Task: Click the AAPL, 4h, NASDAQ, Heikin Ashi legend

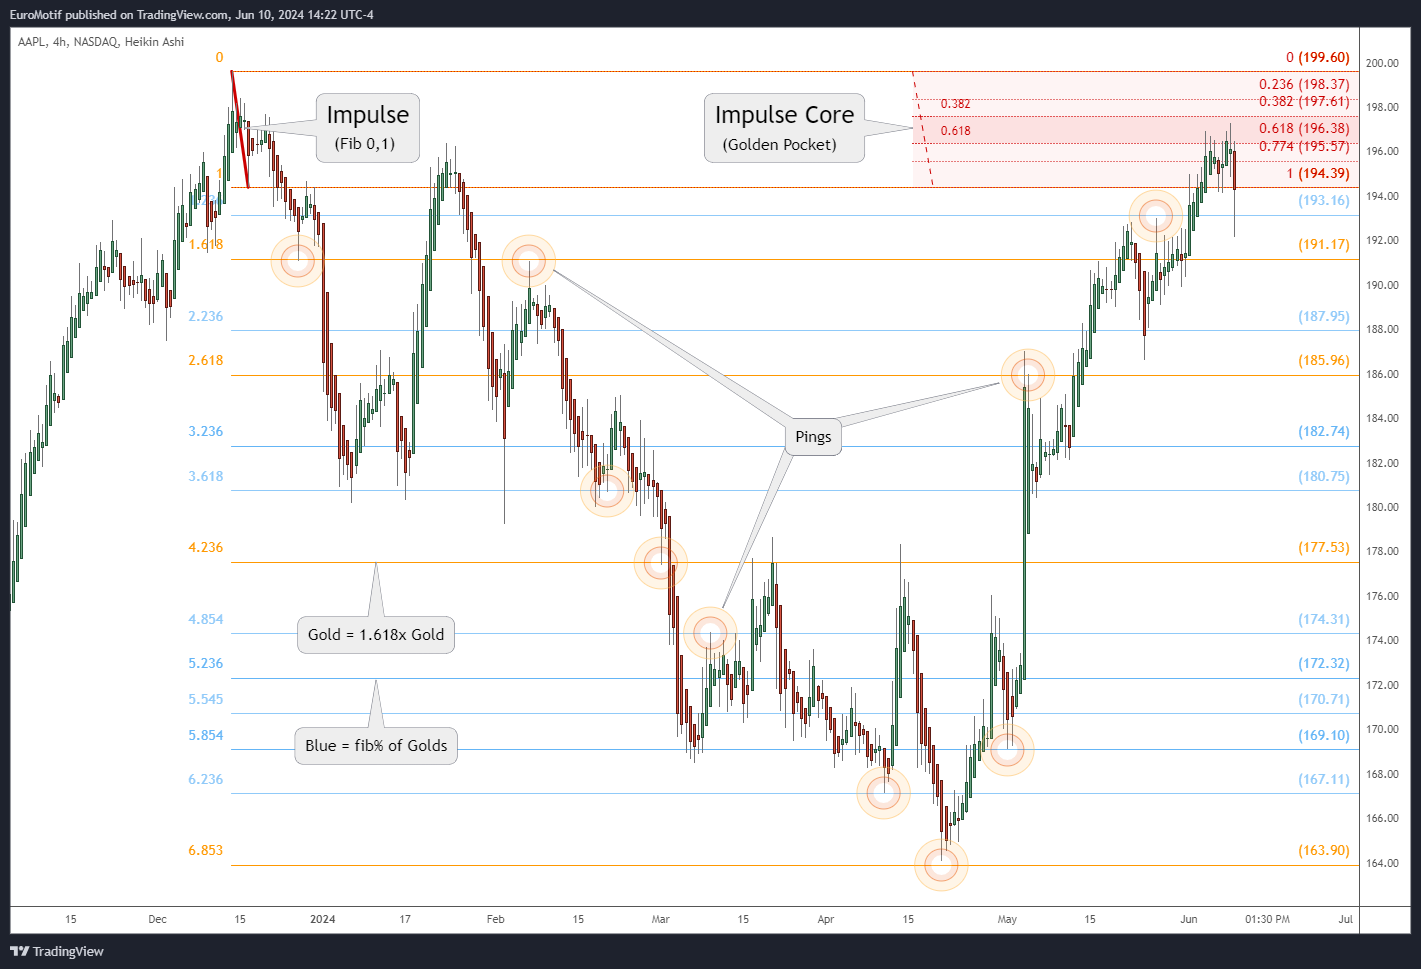Action: 101,42
